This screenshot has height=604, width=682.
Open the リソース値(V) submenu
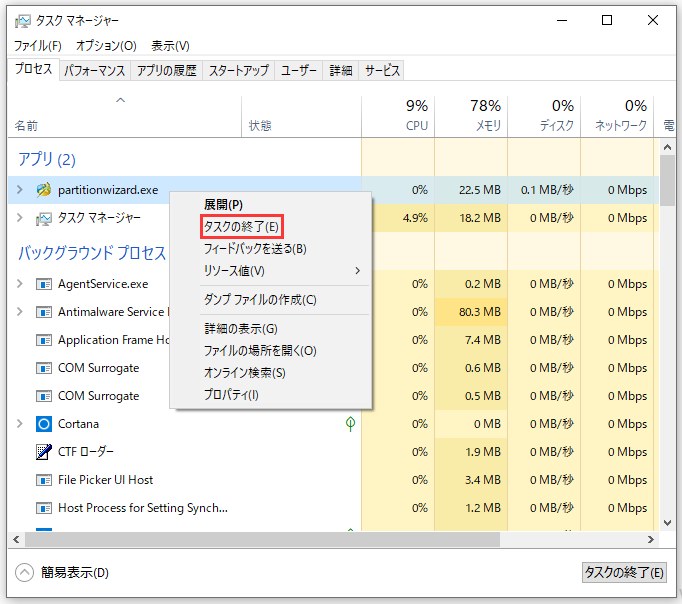click(271, 270)
